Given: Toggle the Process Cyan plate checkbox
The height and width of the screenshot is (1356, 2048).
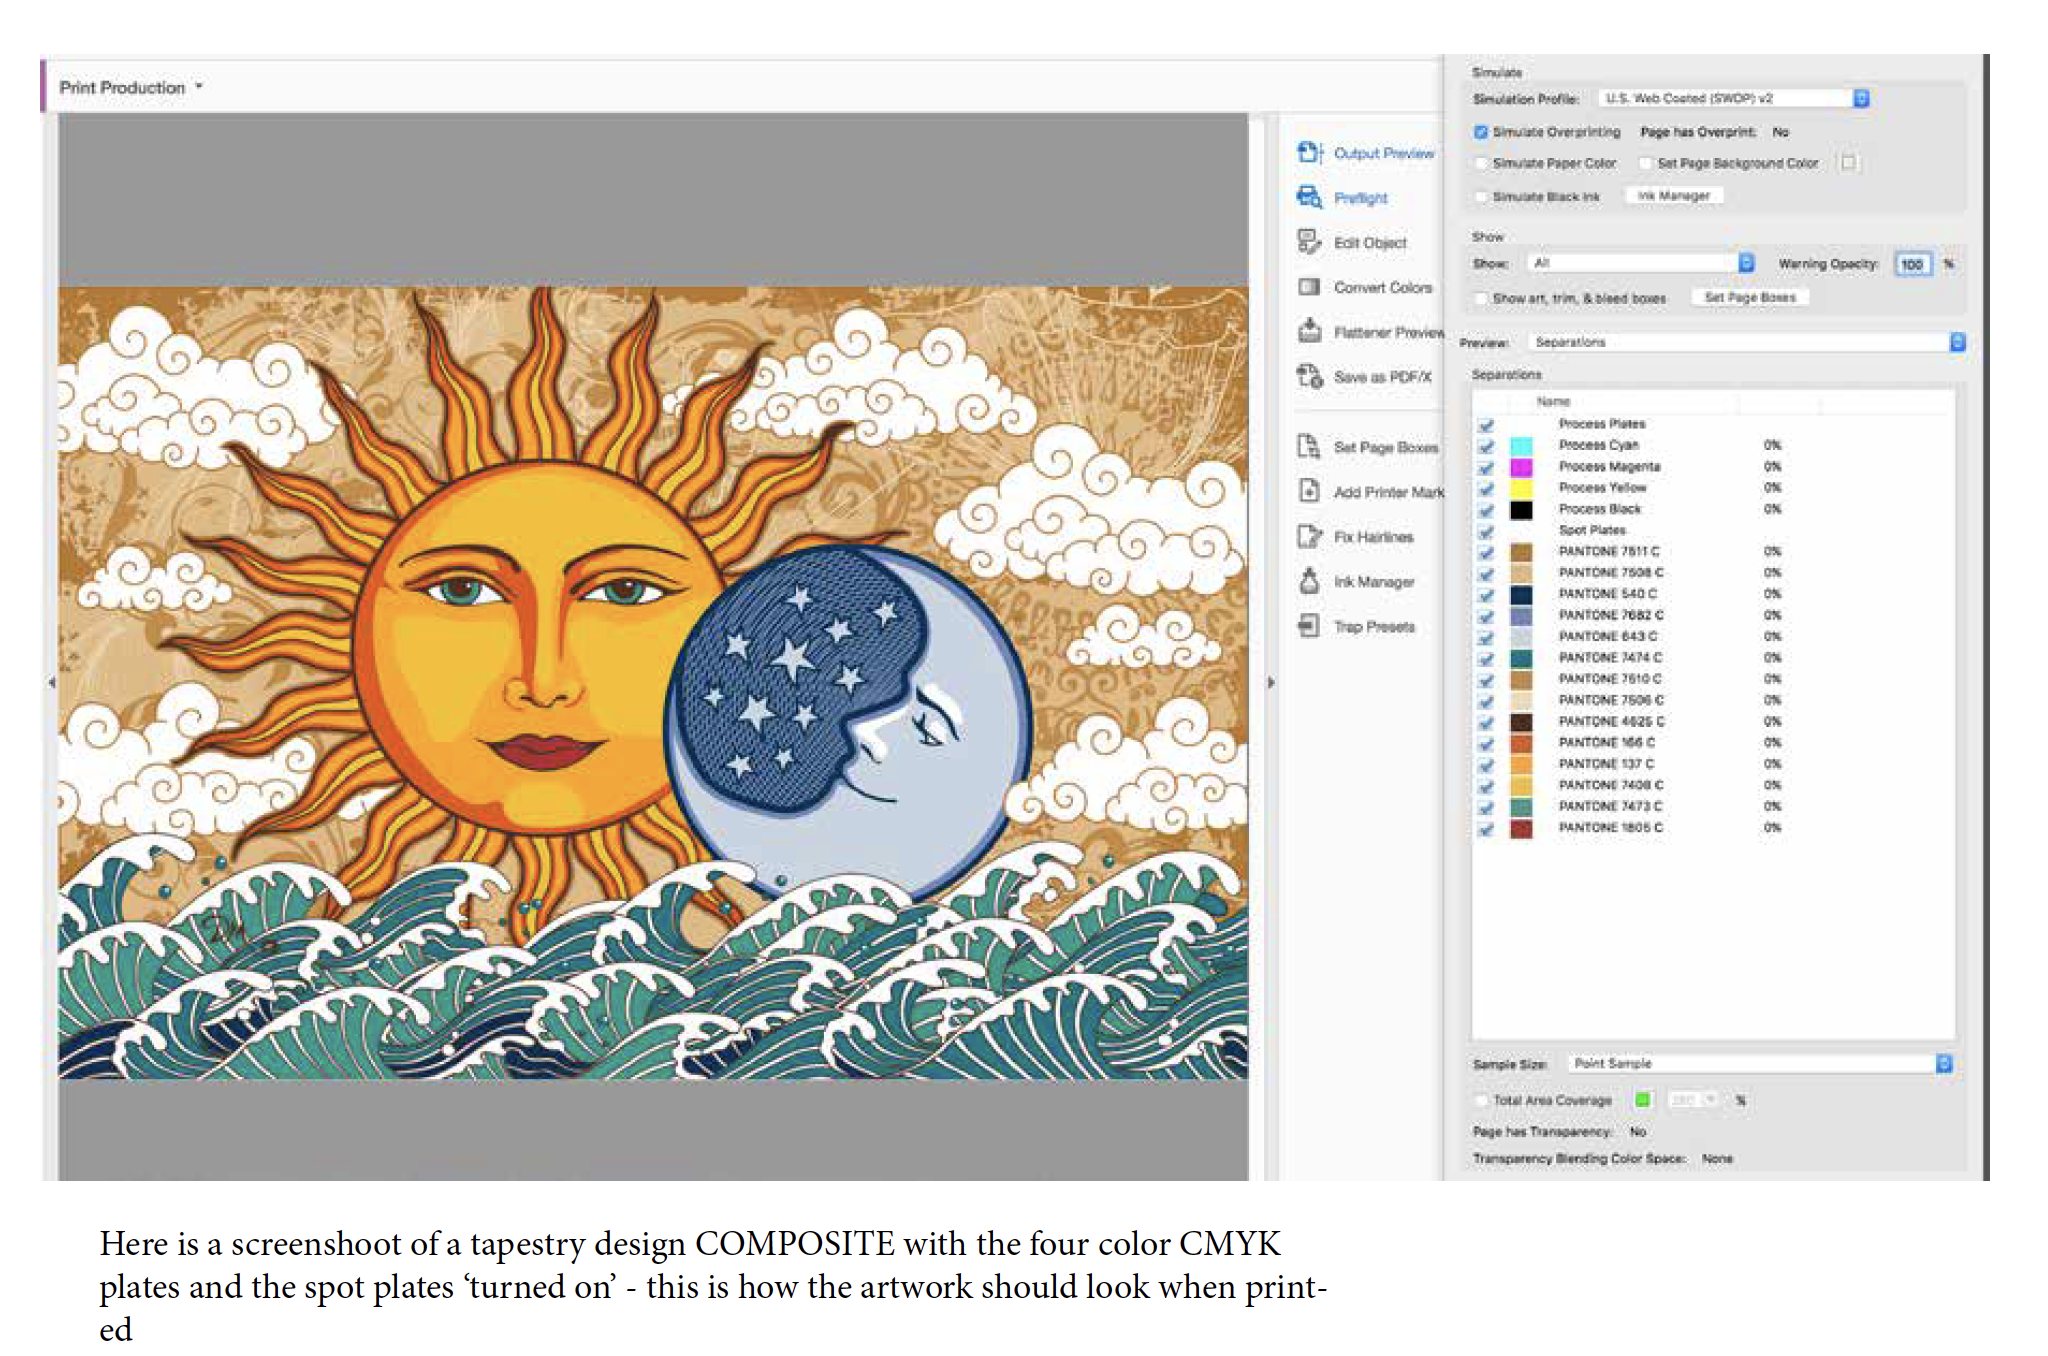Looking at the screenshot, I should [x=1486, y=446].
